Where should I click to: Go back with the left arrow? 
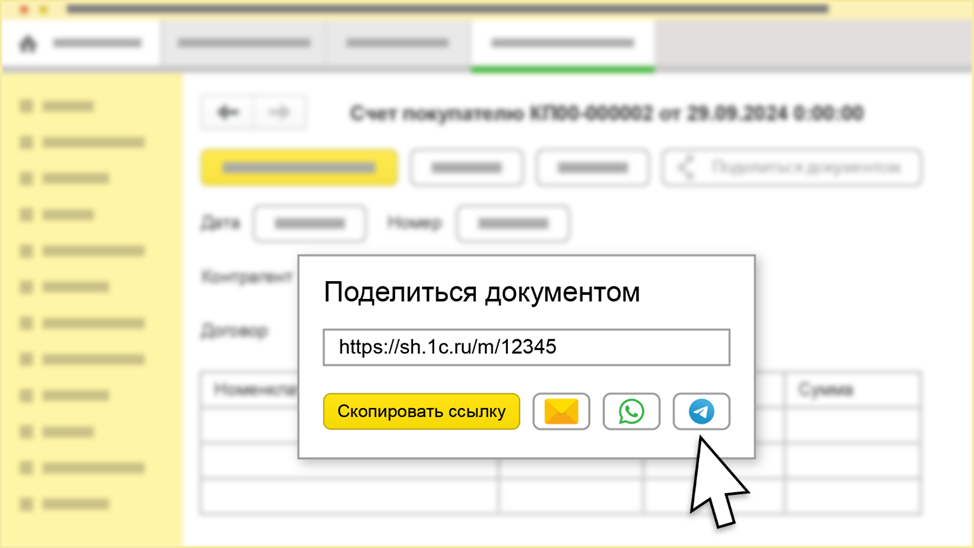[228, 113]
